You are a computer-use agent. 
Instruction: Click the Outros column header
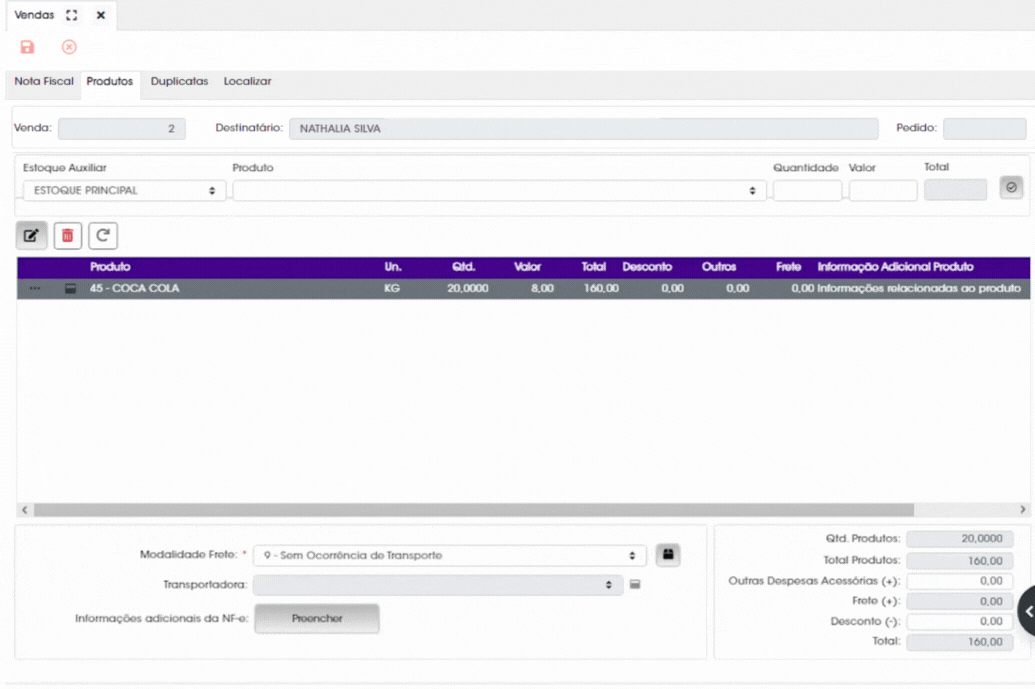[719, 267]
